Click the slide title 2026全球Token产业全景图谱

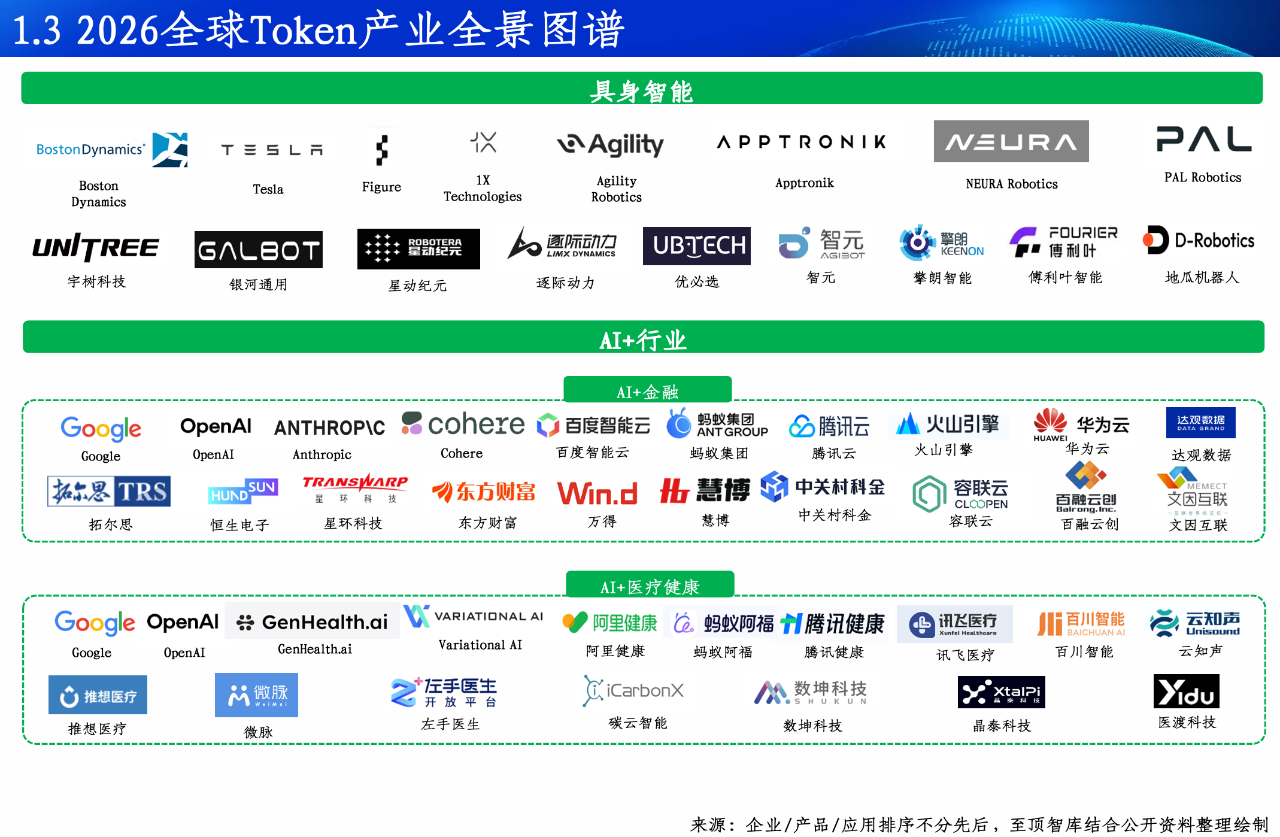(x=350, y=29)
